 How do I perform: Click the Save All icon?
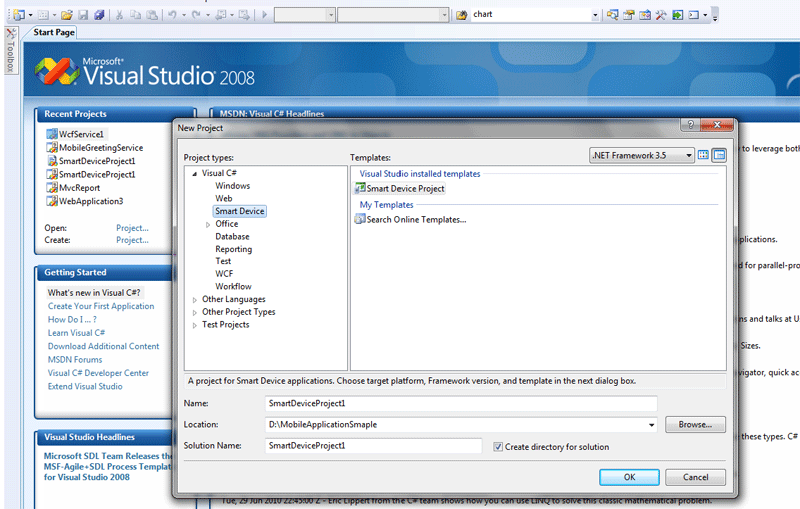(99, 15)
